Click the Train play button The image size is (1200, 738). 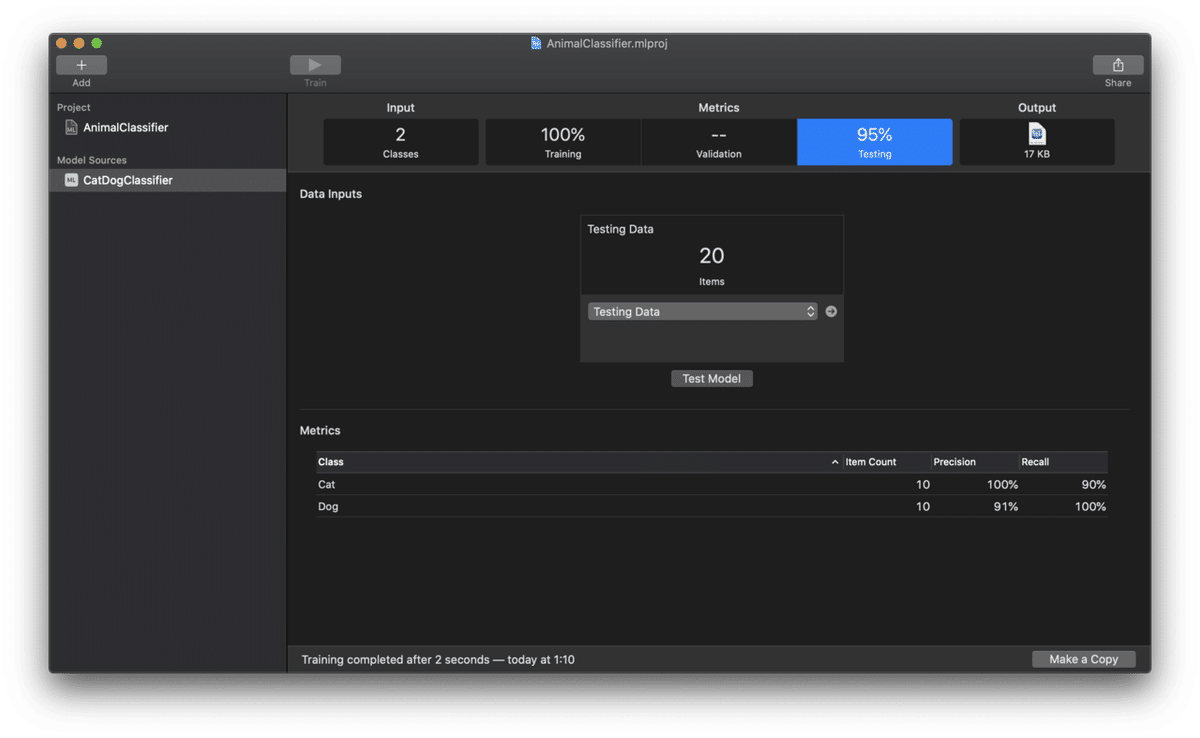[315, 65]
